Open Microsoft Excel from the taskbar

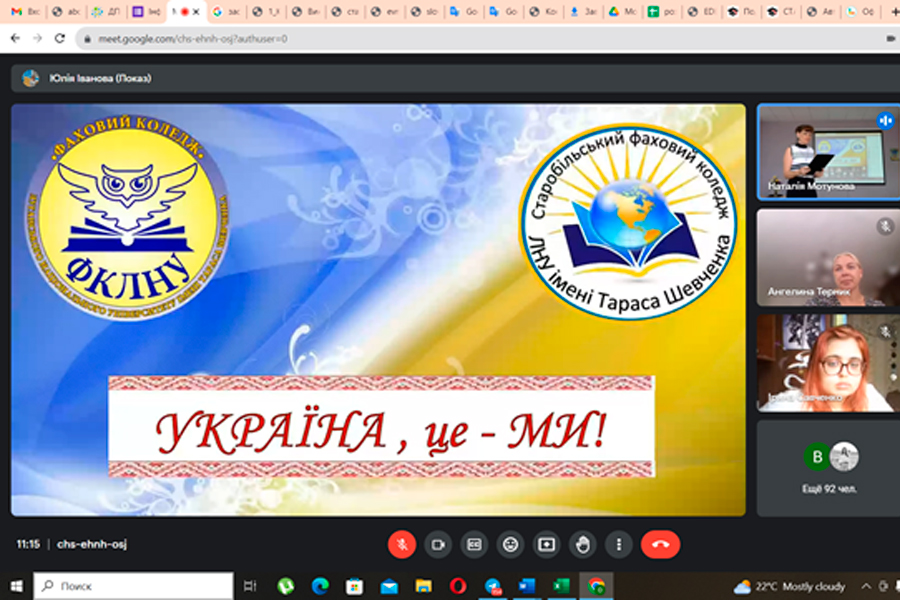tap(561, 586)
